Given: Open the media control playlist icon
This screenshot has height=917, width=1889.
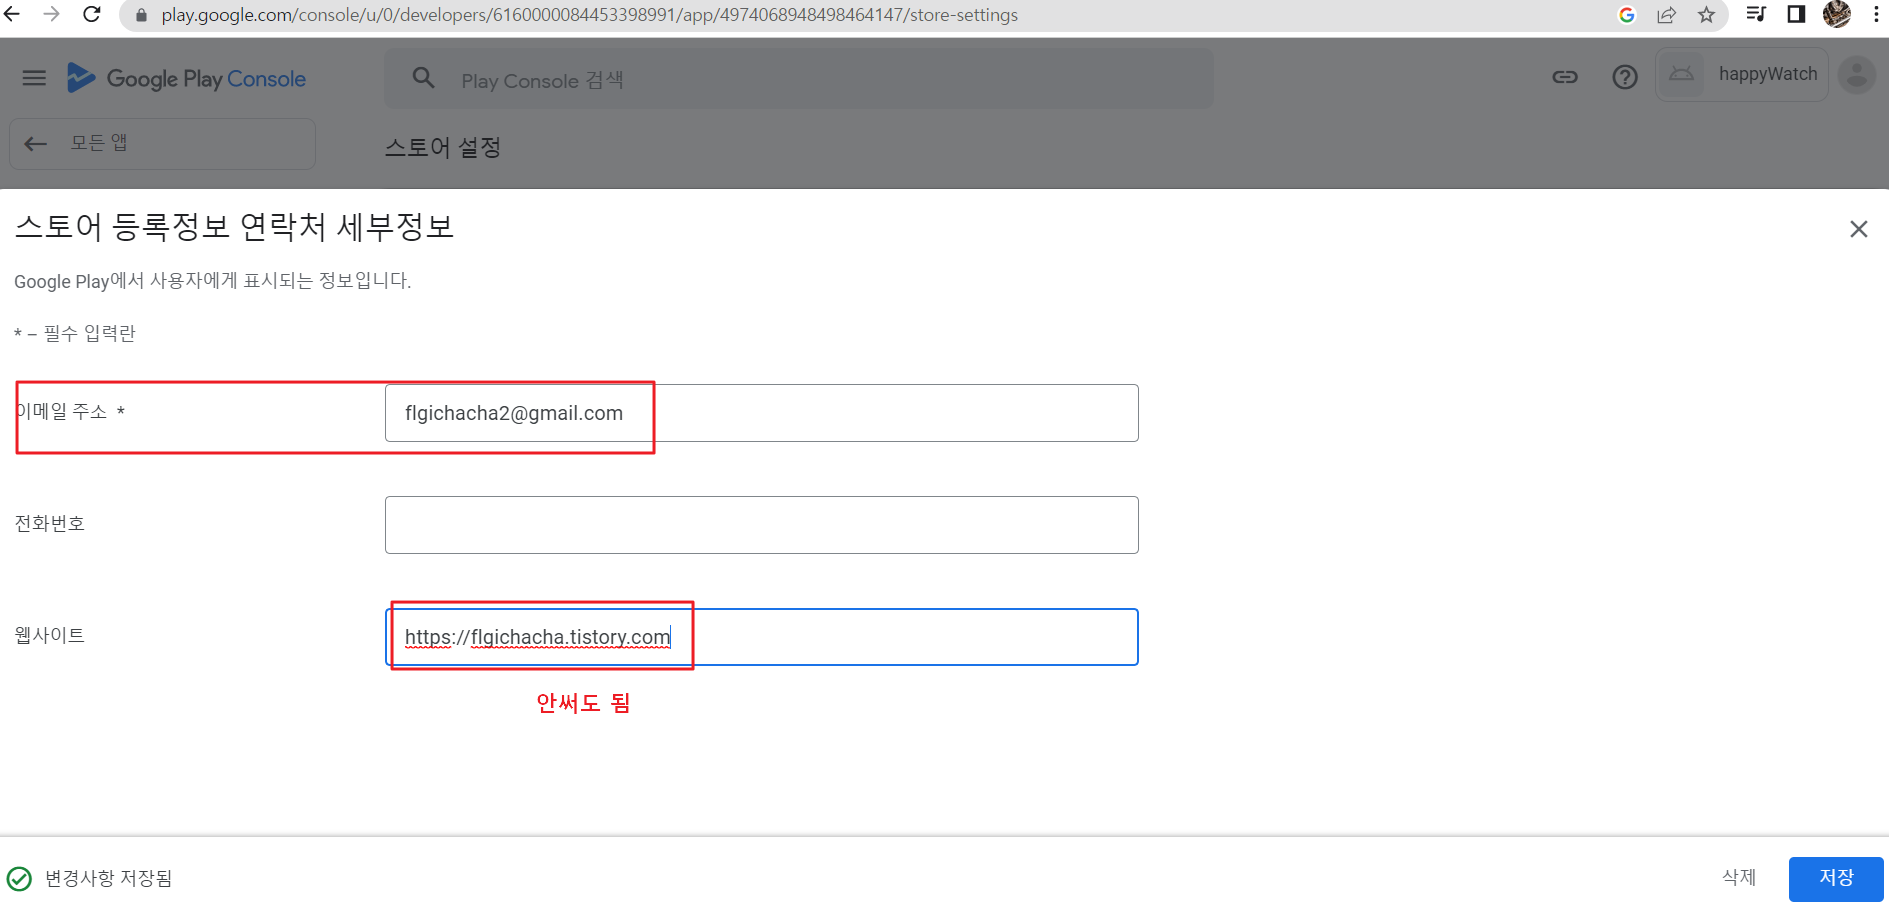Looking at the screenshot, I should (x=1756, y=14).
